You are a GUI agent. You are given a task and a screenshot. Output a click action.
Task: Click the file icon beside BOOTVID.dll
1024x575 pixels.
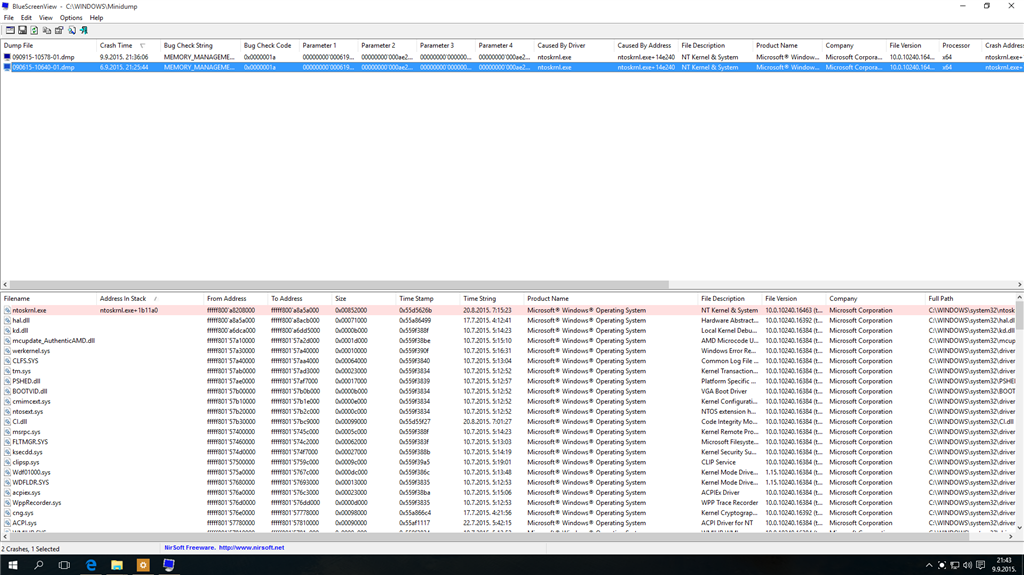[7, 391]
